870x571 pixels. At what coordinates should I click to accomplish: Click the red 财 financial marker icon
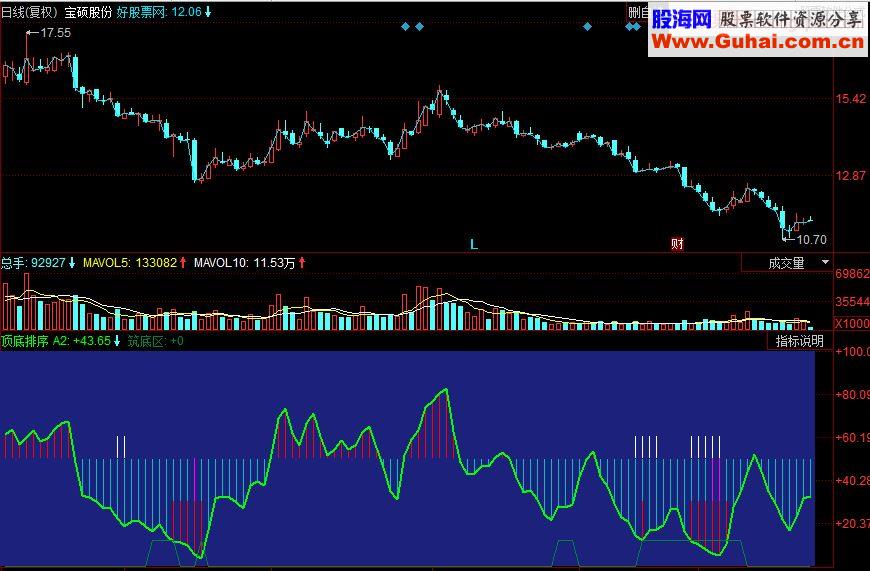click(x=677, y=244)
